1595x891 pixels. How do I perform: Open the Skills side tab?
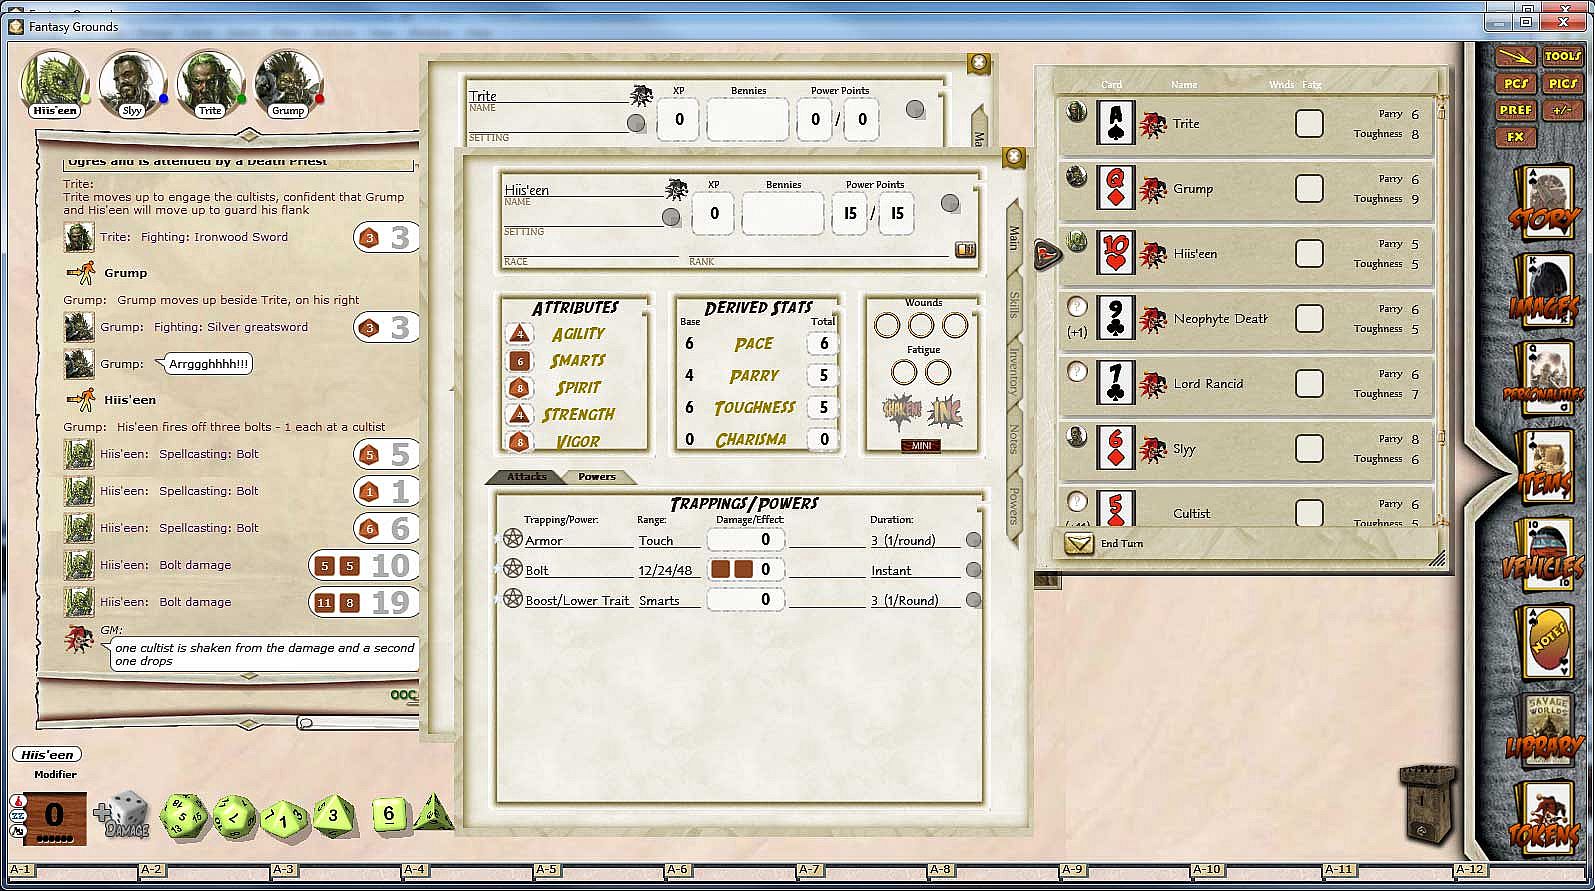[x=1013, y=304]
